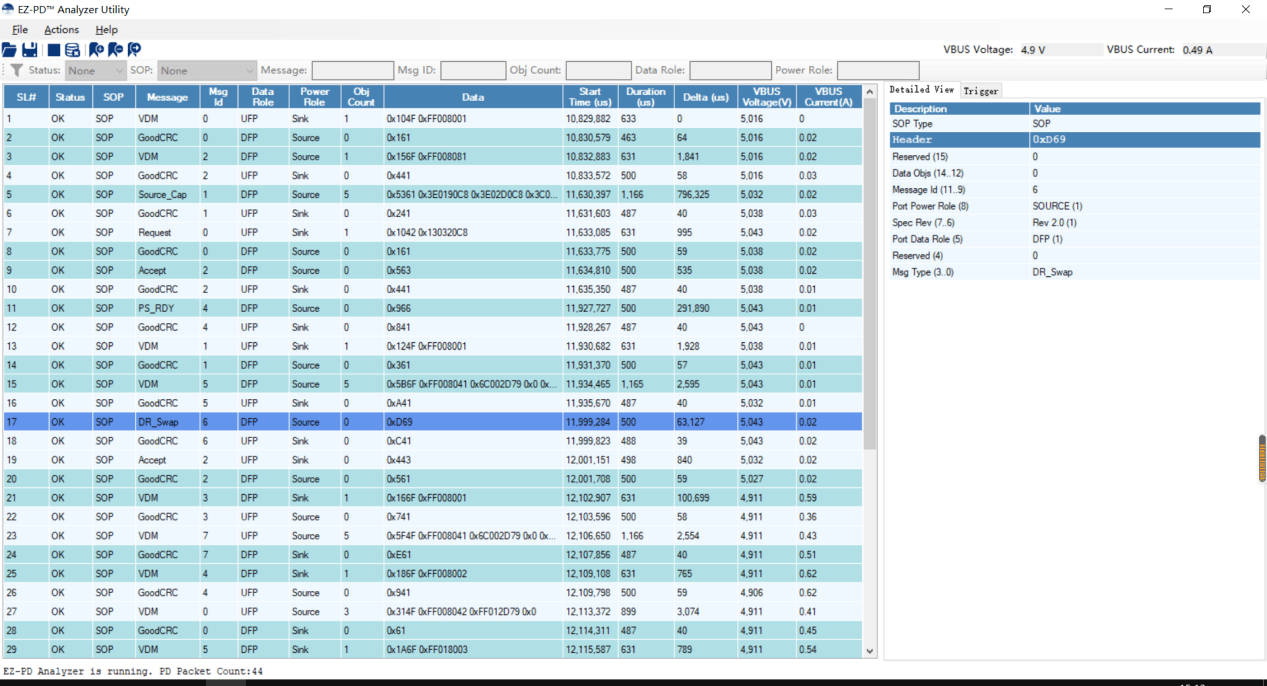Image resolution: width=1267 pixels, height=686 pixels.
Task: Click the Message filter input field
Action: coord(352,71)
